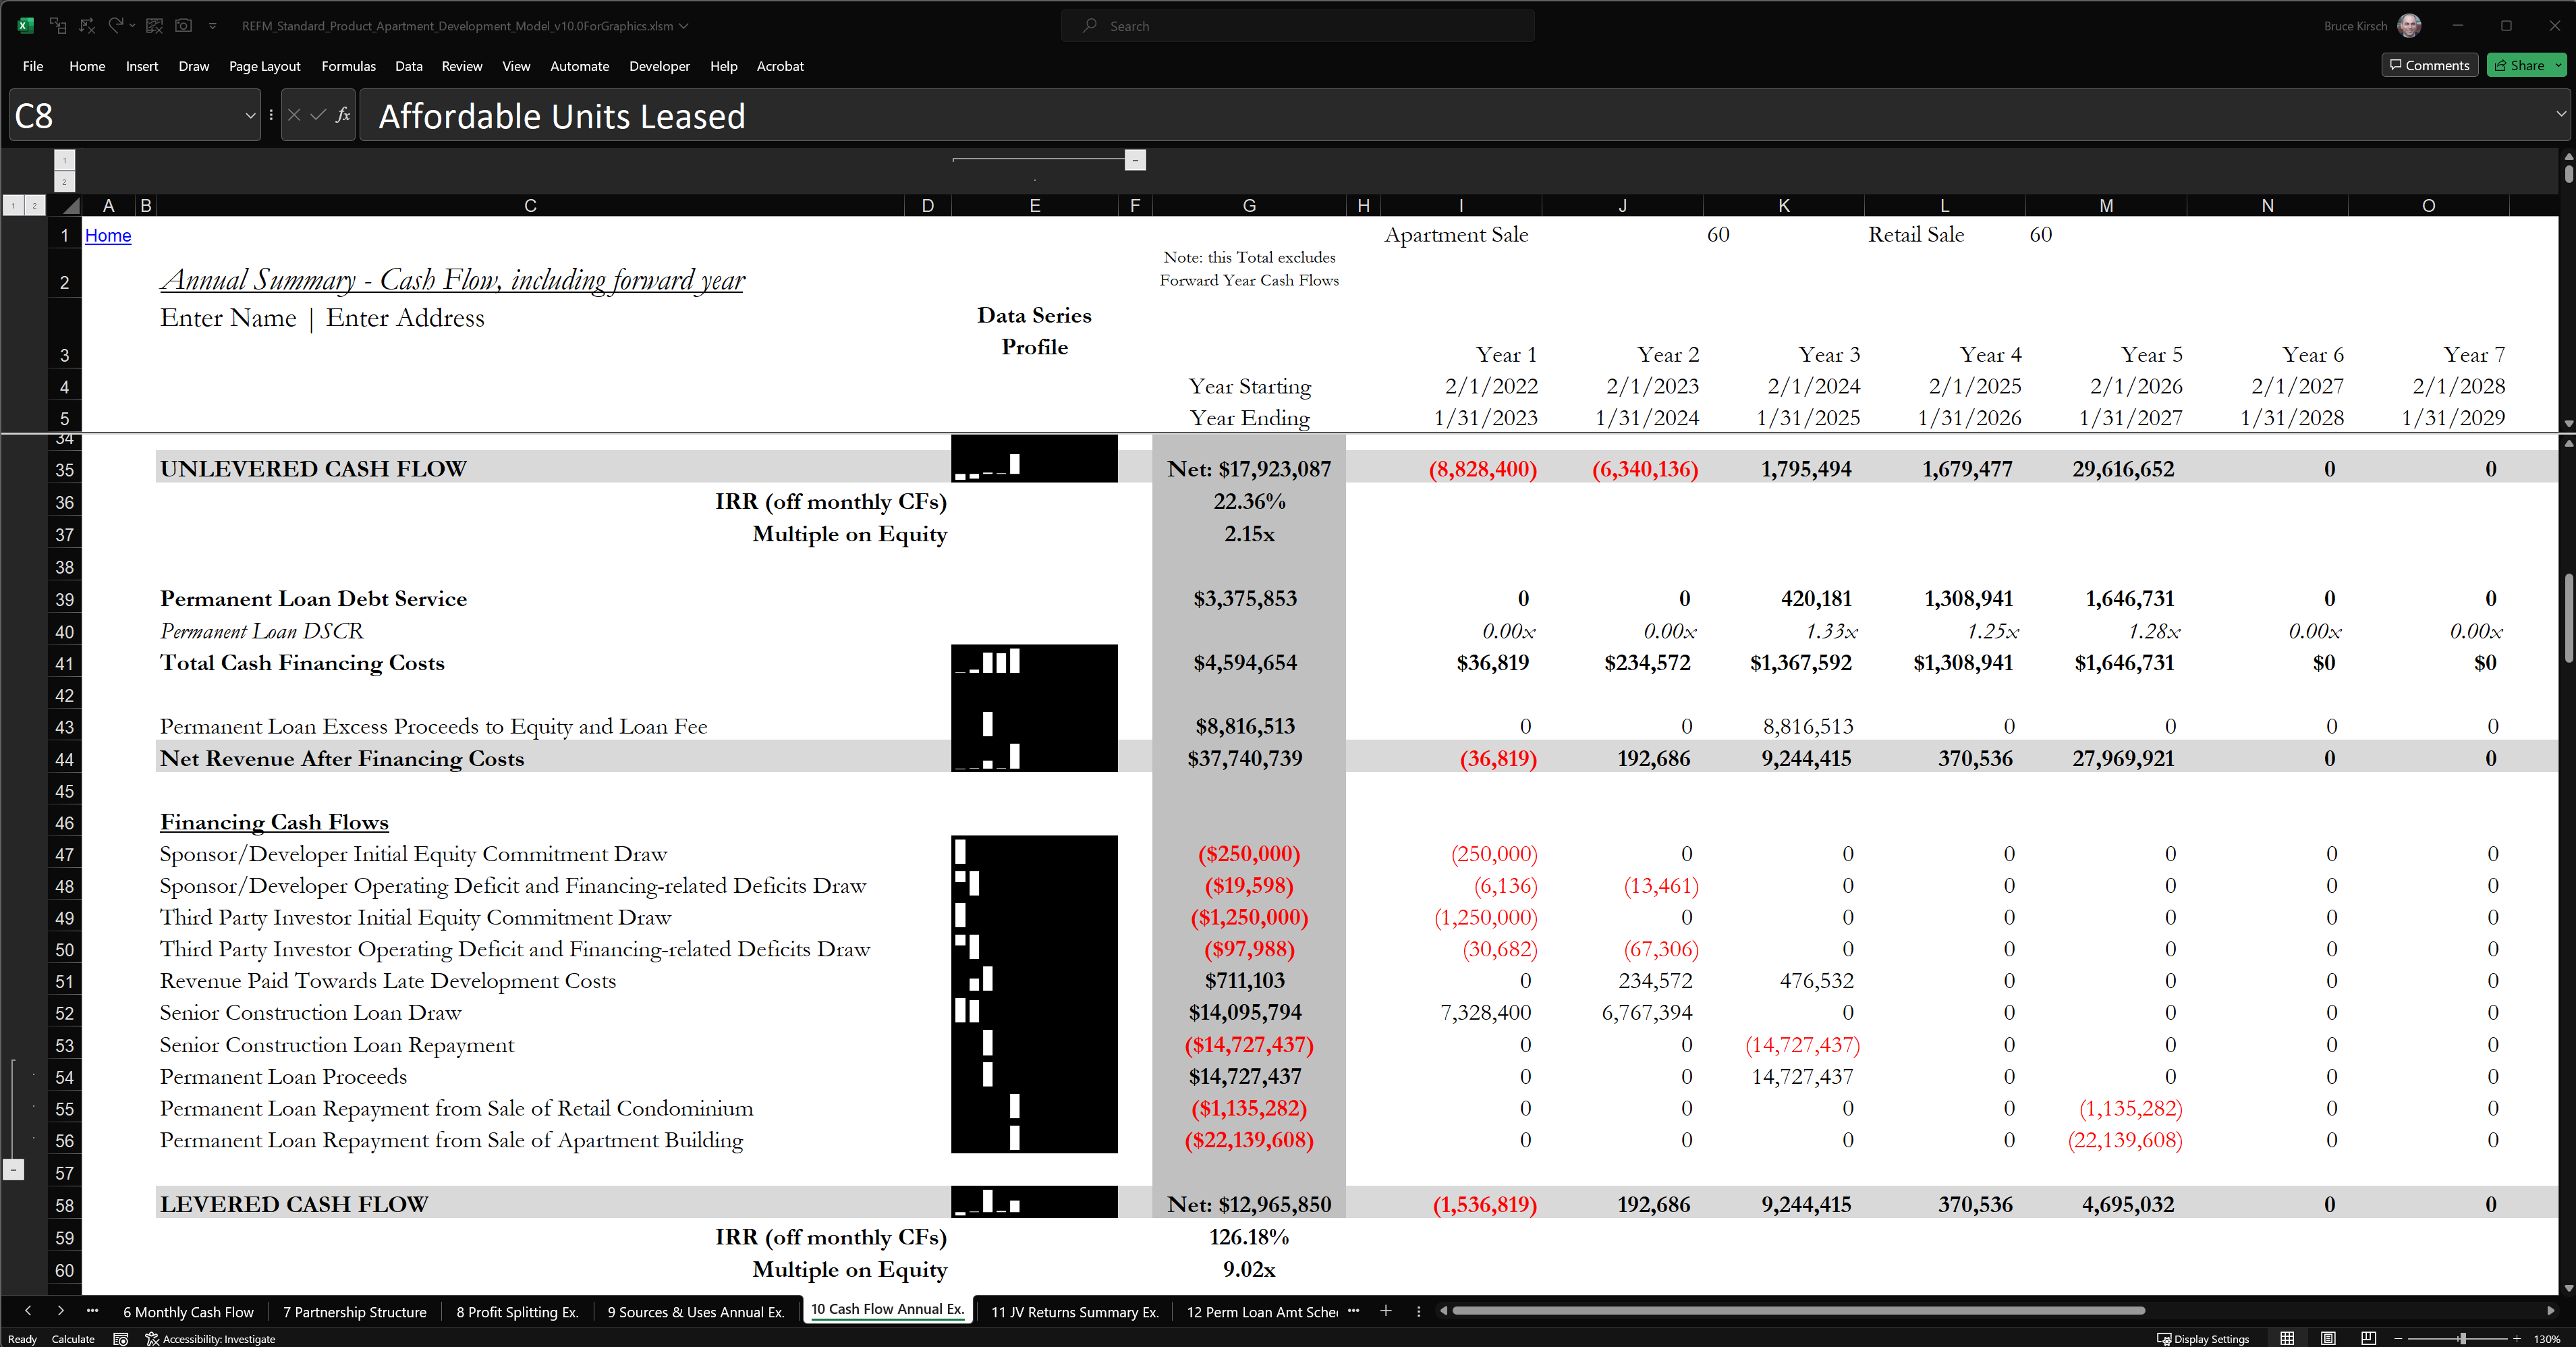Click the Insert Function fx icon
Screen dimensions: 2576x1347
(343, 116)
